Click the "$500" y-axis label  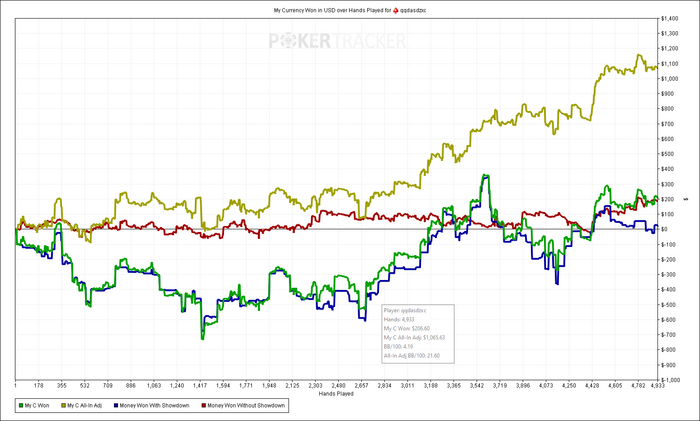click(x=667, y=154)
